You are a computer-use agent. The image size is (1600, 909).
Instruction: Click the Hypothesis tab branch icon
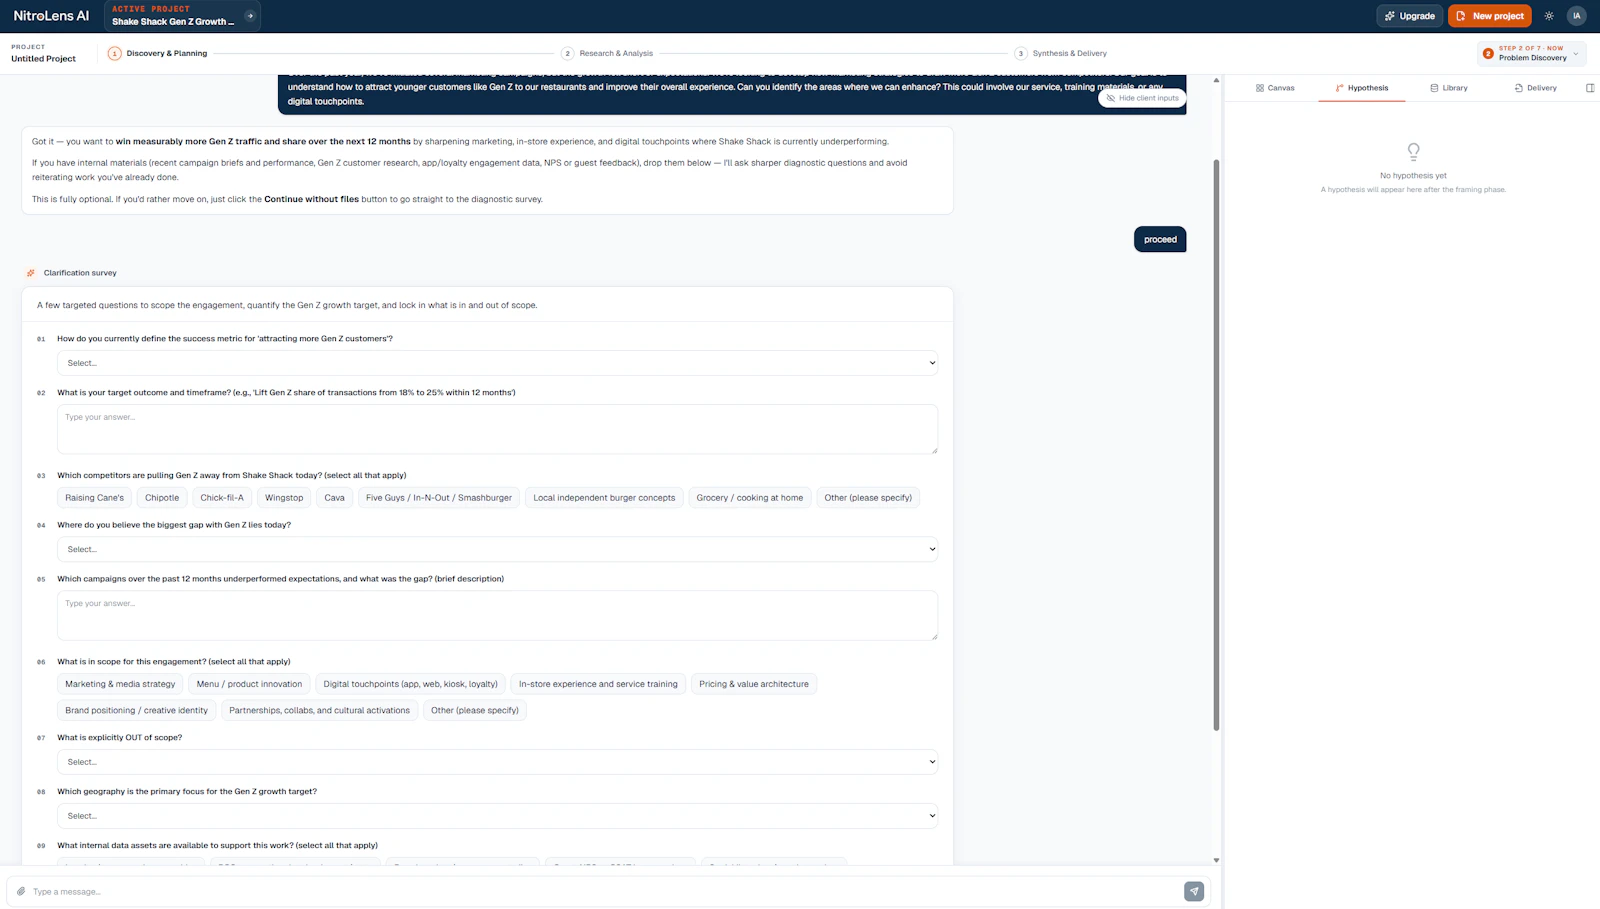(x=1339, y=88)
